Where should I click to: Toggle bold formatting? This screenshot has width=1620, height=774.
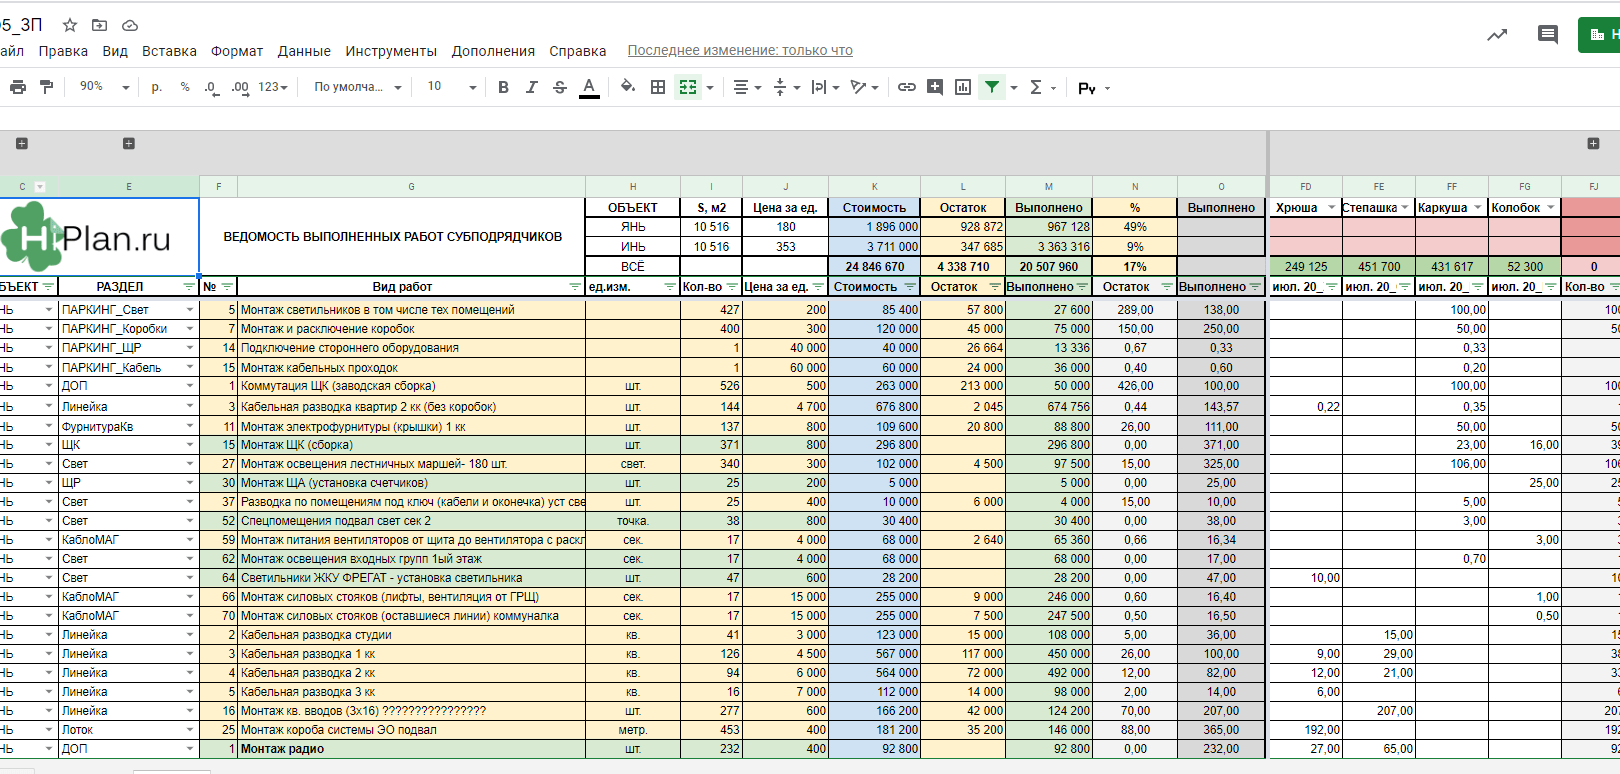(503, 87)
